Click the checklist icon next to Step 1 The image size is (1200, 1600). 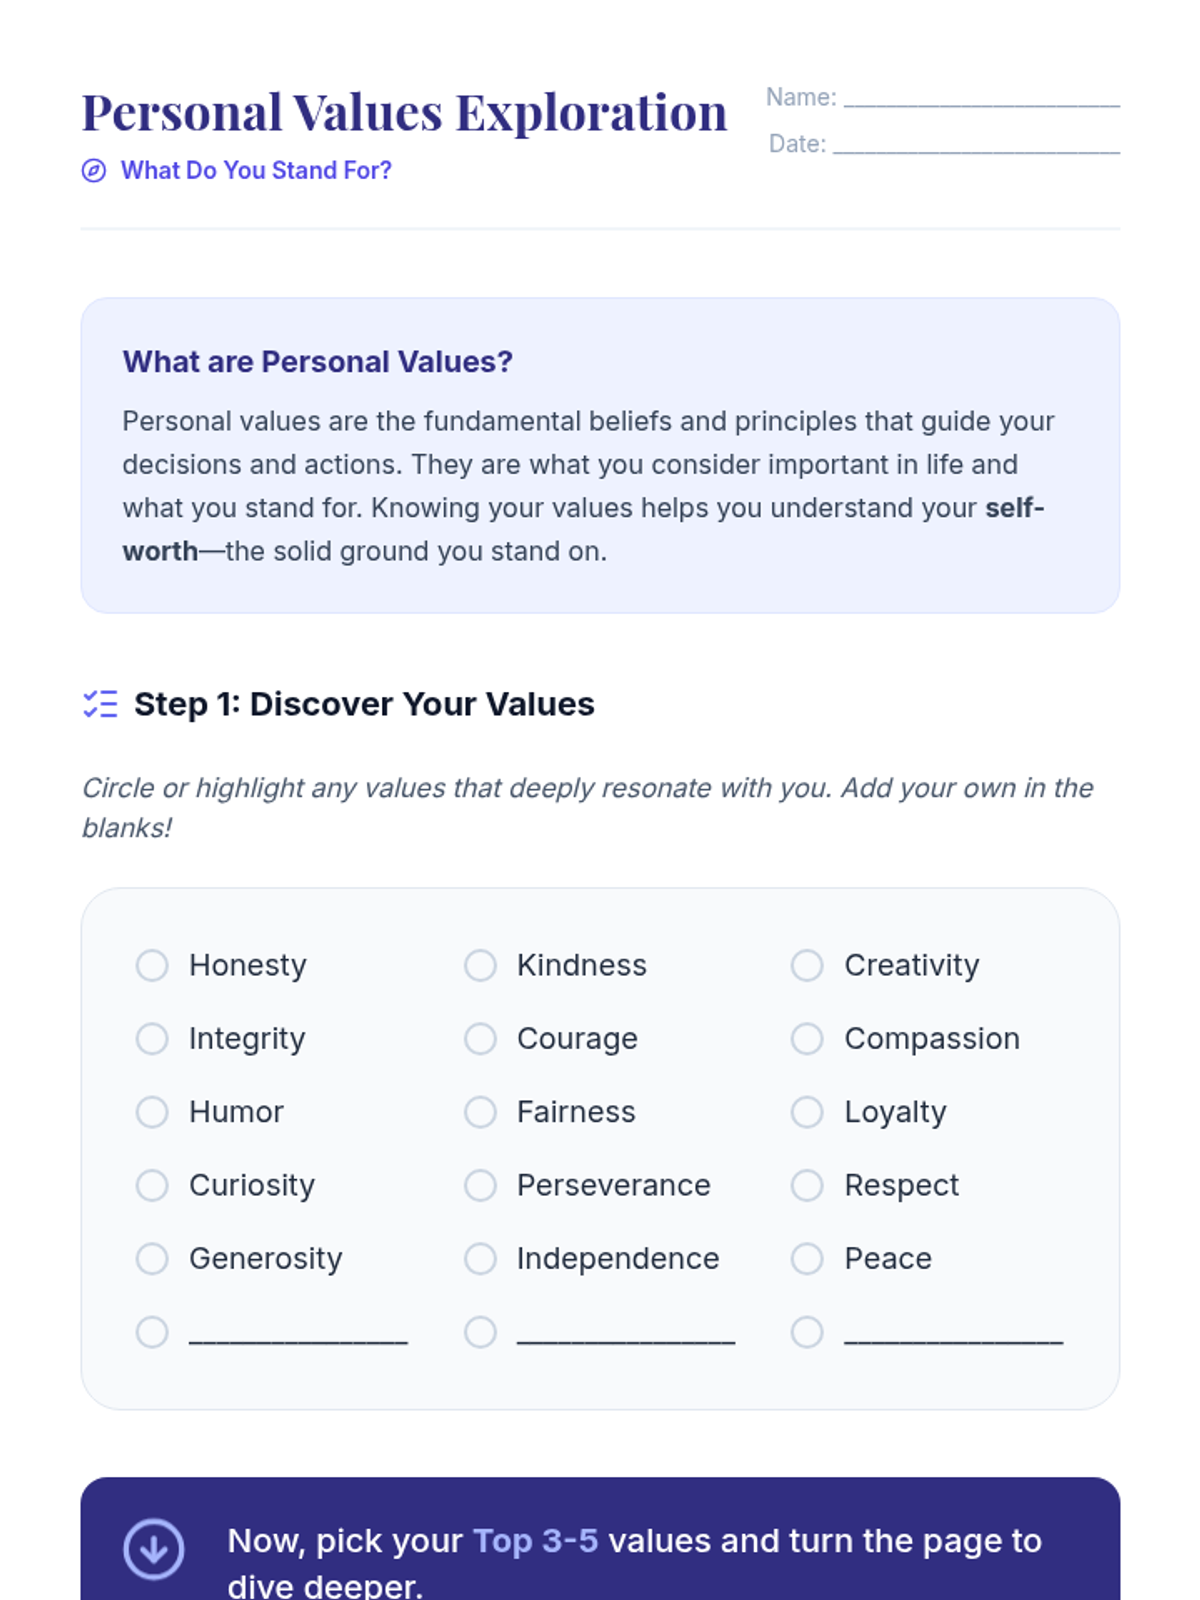coord(100,704)
